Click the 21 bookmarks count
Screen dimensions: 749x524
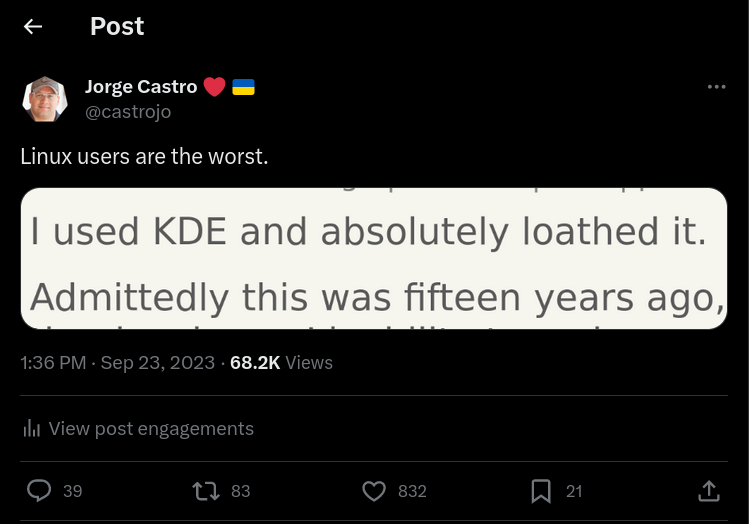pos(574,491)
